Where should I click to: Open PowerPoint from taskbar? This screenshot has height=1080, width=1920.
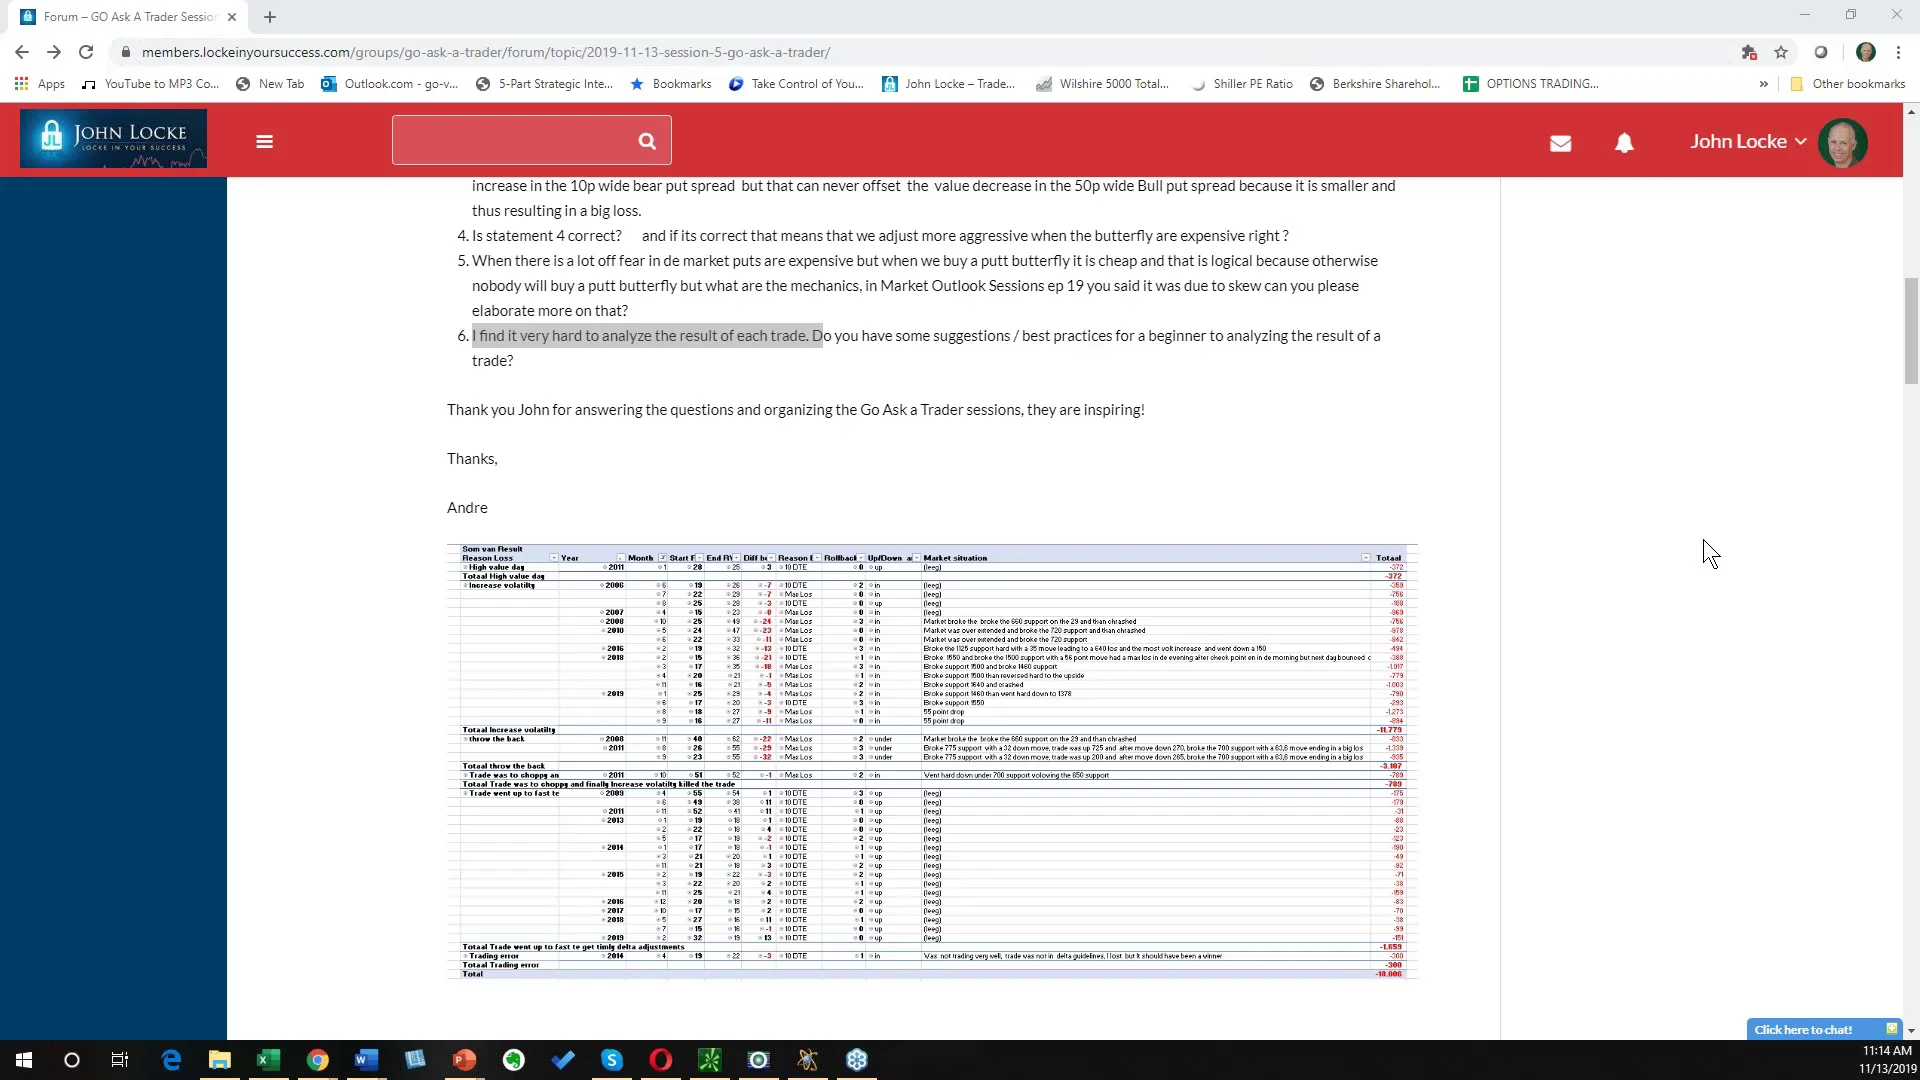pyautogui.click(x=464, y=1060)
